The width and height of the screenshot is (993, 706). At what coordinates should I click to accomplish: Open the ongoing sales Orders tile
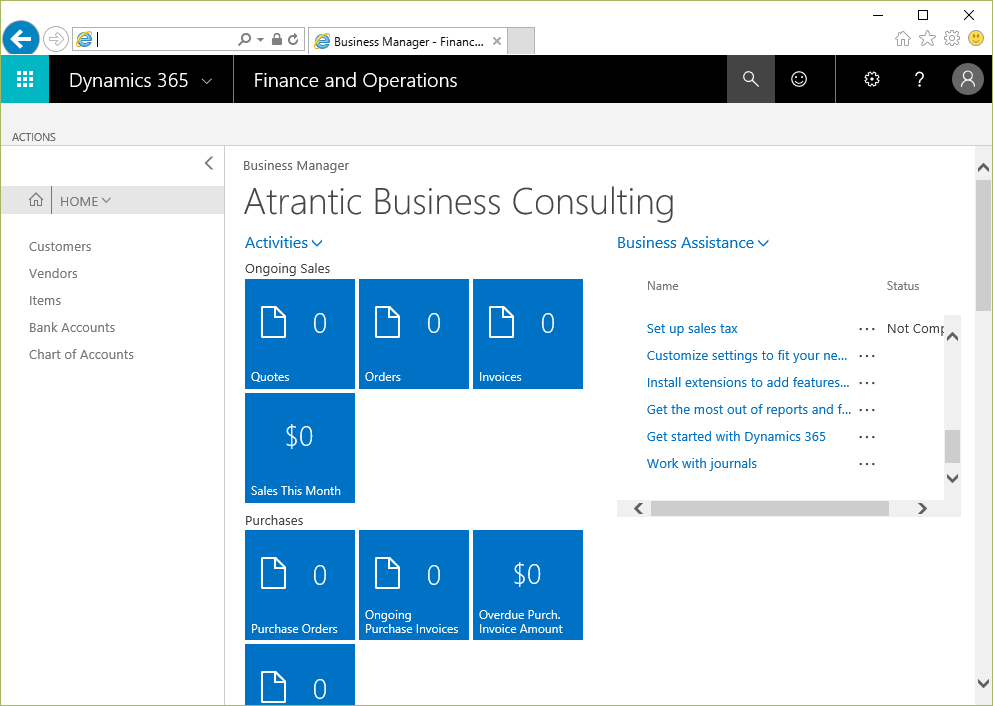coord(414,334)
